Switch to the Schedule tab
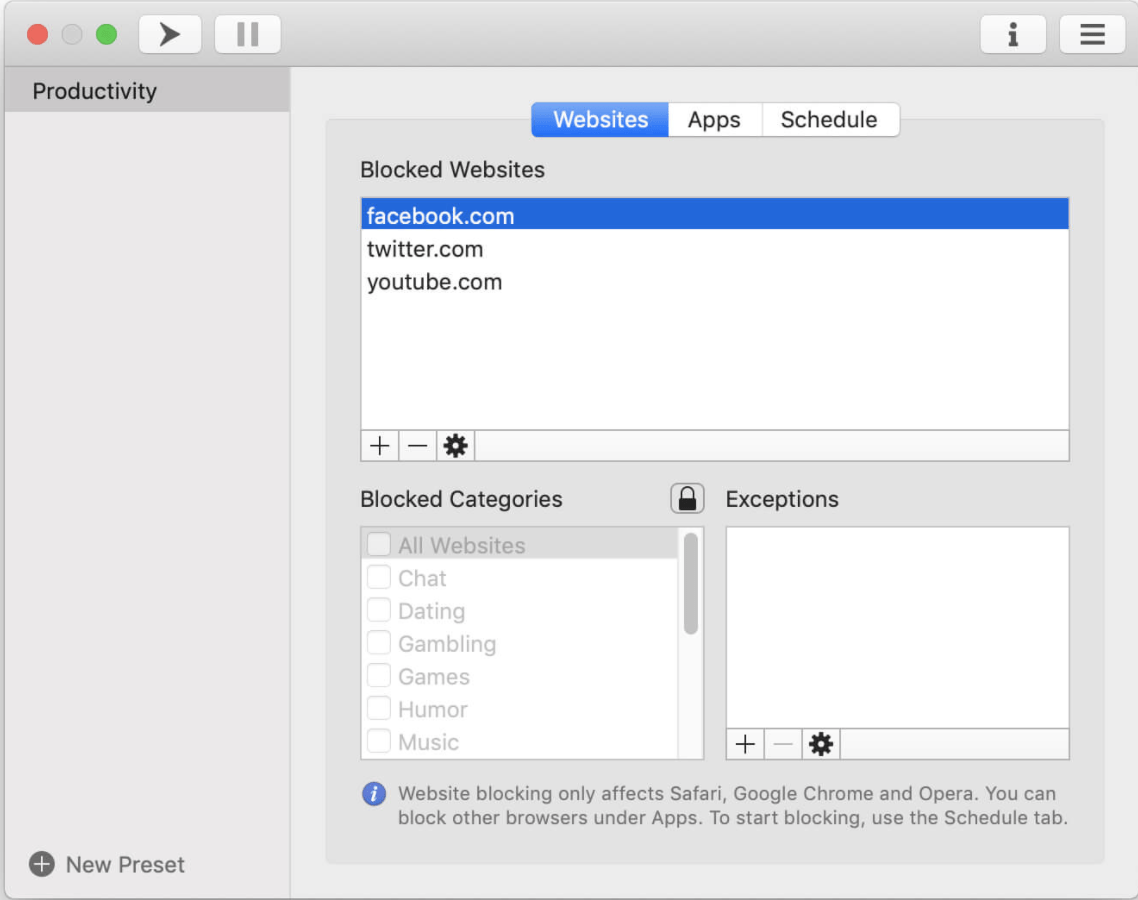 pyautogui.click(x=830, y=120)
